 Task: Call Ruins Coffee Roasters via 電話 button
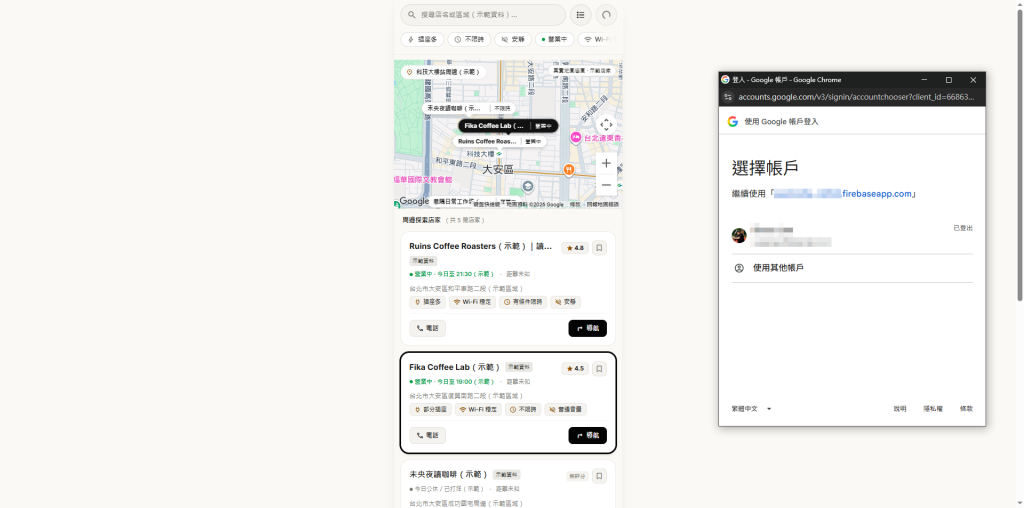coord(428,328)
